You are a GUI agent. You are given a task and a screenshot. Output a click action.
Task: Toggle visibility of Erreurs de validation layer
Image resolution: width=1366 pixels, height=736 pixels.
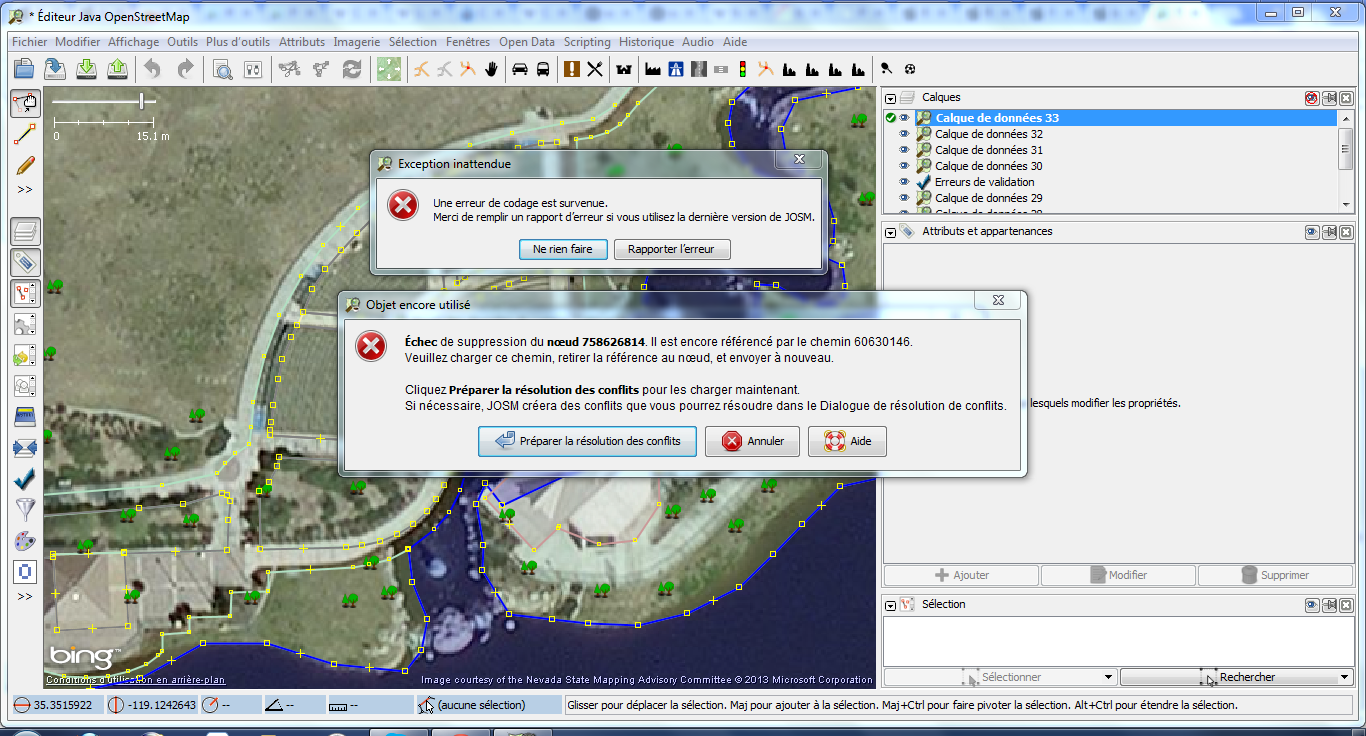coord(904,182)
